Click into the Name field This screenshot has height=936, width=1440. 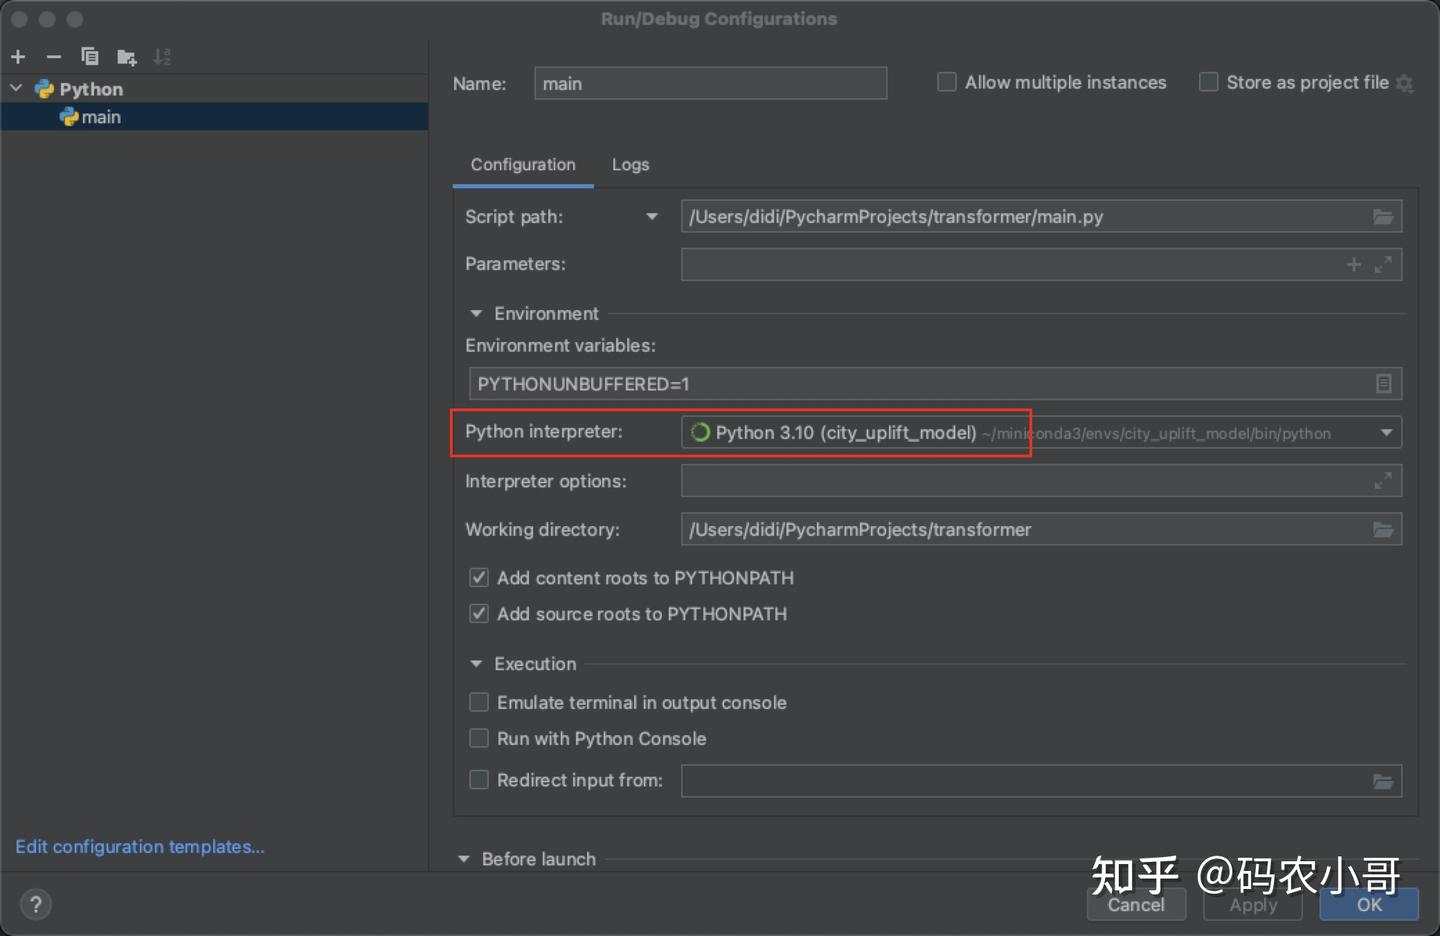tap(710, 84)
